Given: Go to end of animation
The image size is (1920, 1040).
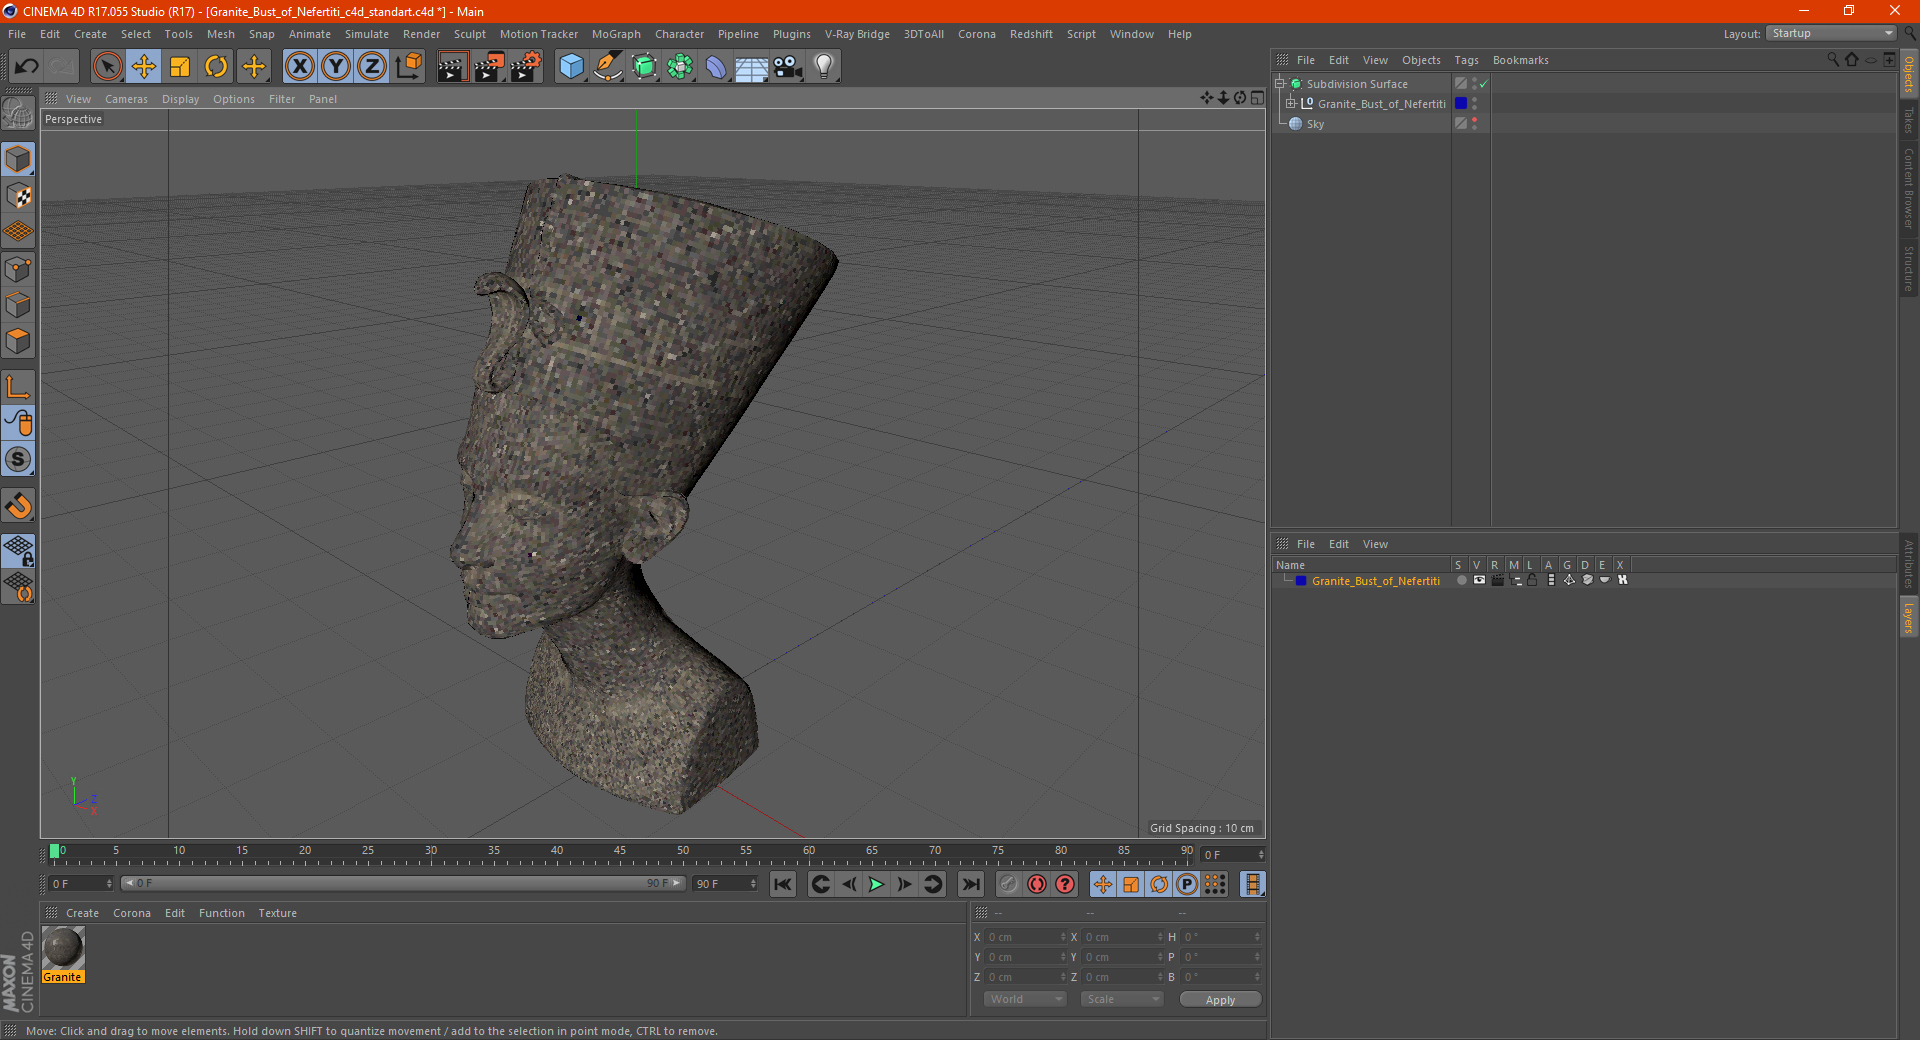Looking at the screenshot, I should click(x=971, y=884).
